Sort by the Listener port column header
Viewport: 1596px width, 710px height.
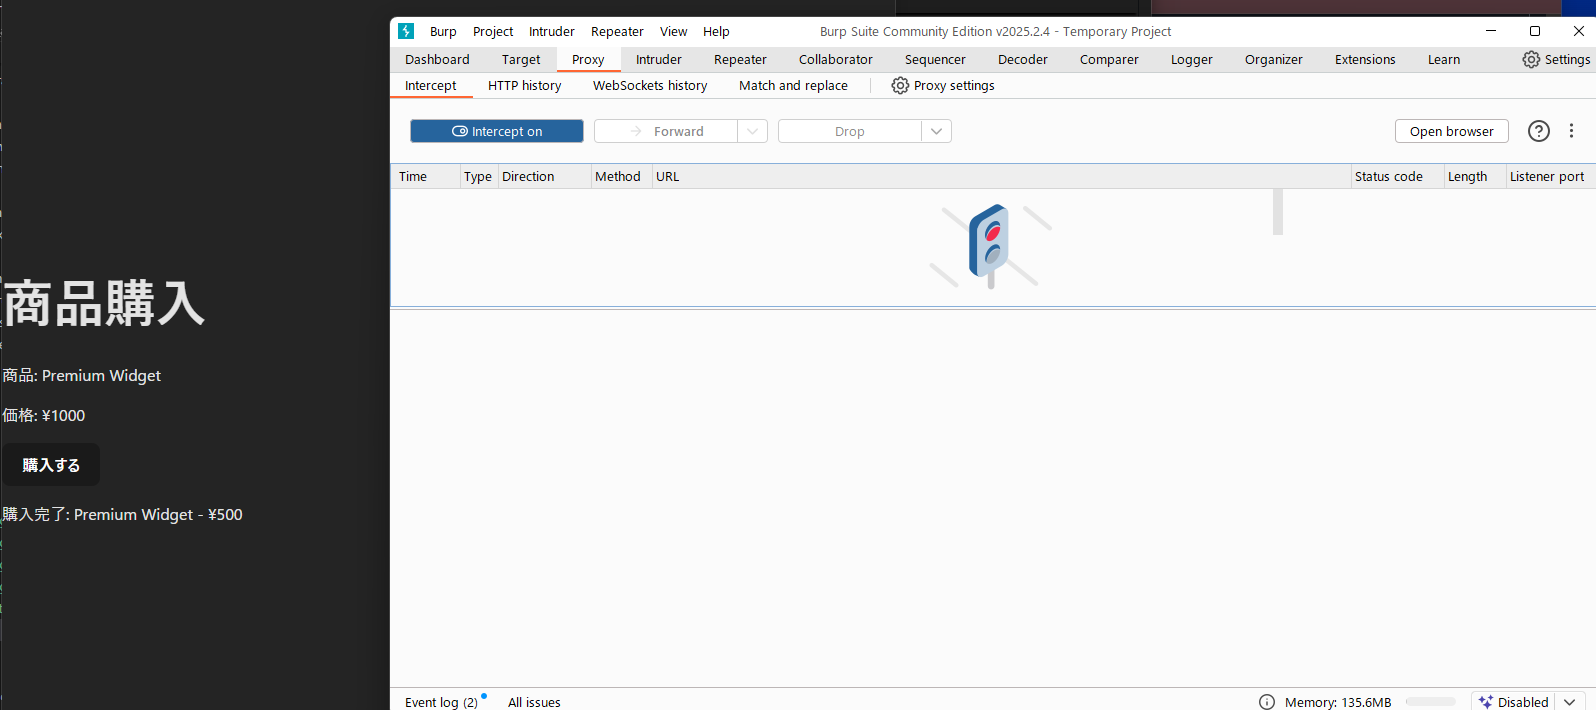click(x=1550, y=176)
